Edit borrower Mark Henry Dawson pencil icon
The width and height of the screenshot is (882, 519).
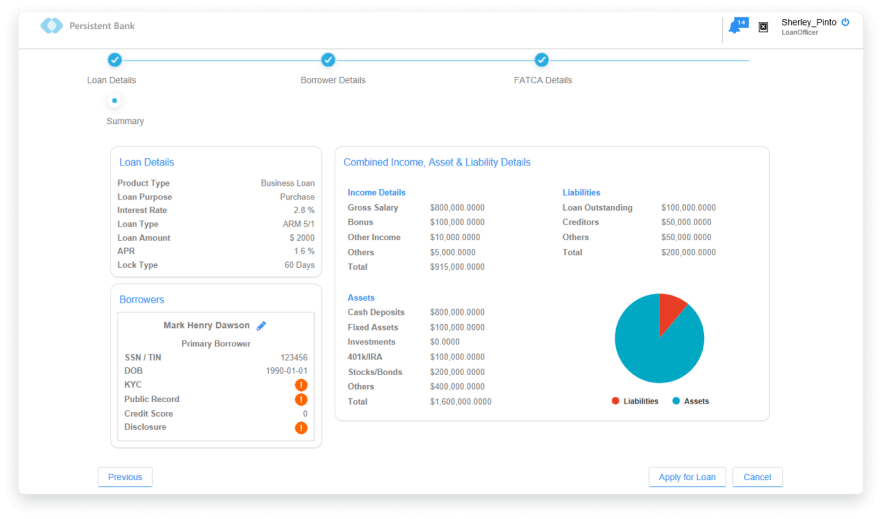[x=261, y=325]
